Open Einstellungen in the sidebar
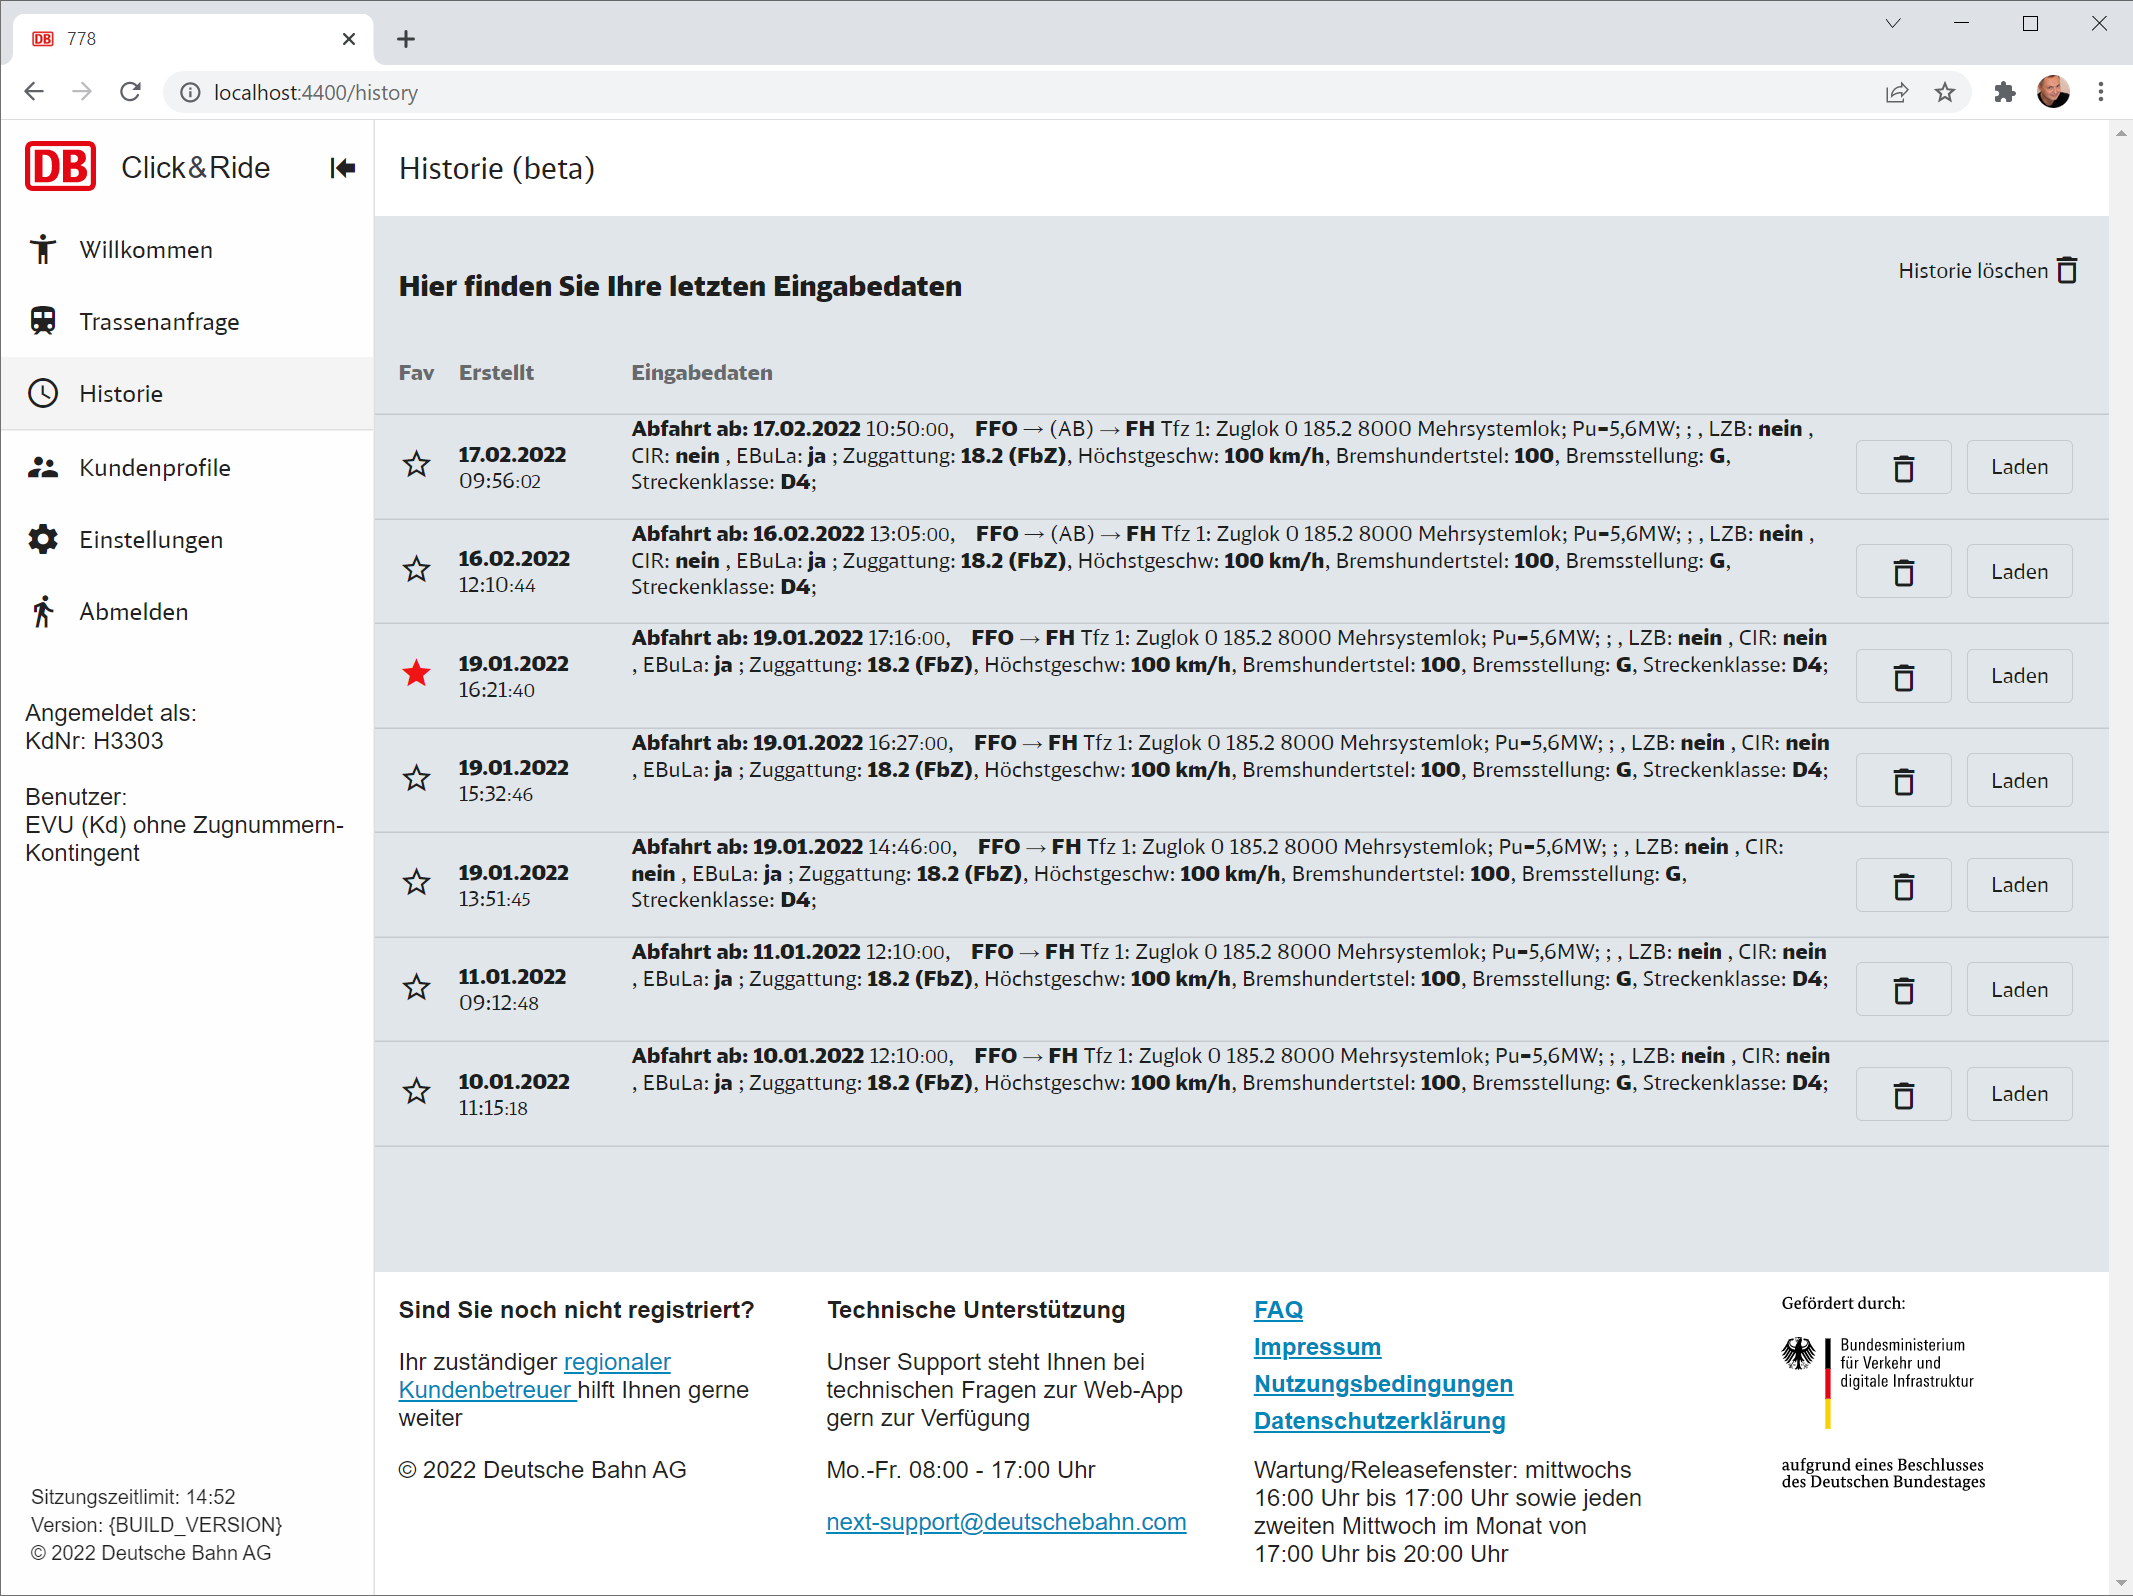This screenshot has width=2133, height=1596. click(151, 540)
